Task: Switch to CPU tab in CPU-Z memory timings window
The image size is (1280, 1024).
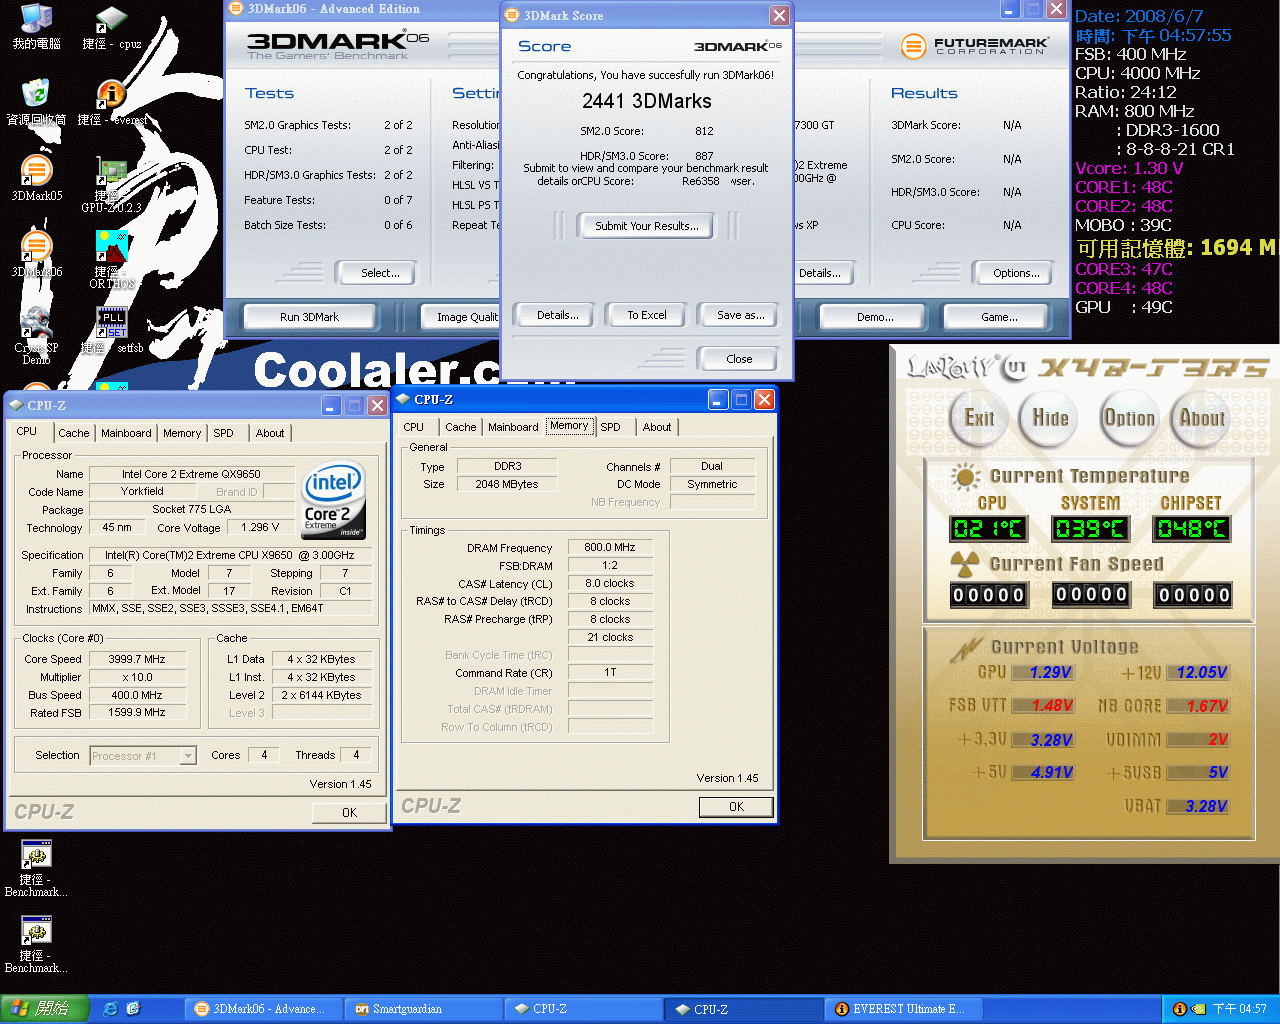Action: pos(413,427)
